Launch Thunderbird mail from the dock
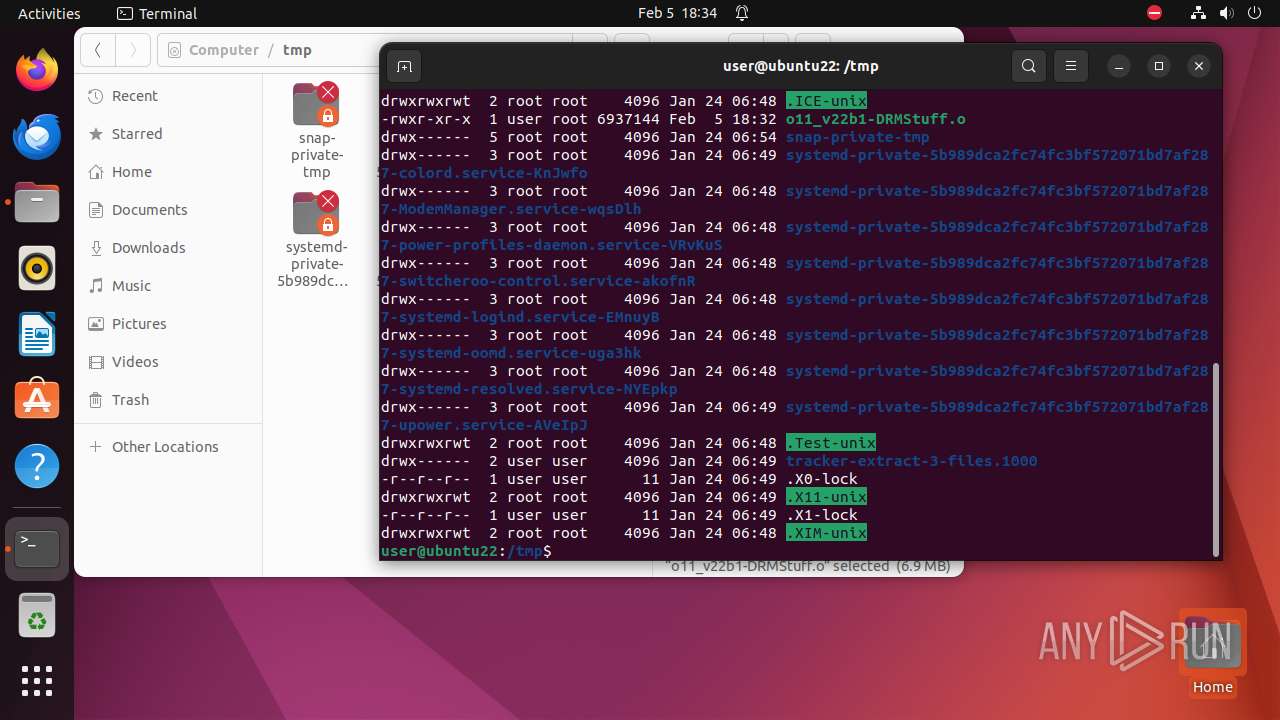Screen dimensions: 1280x720 37,137
